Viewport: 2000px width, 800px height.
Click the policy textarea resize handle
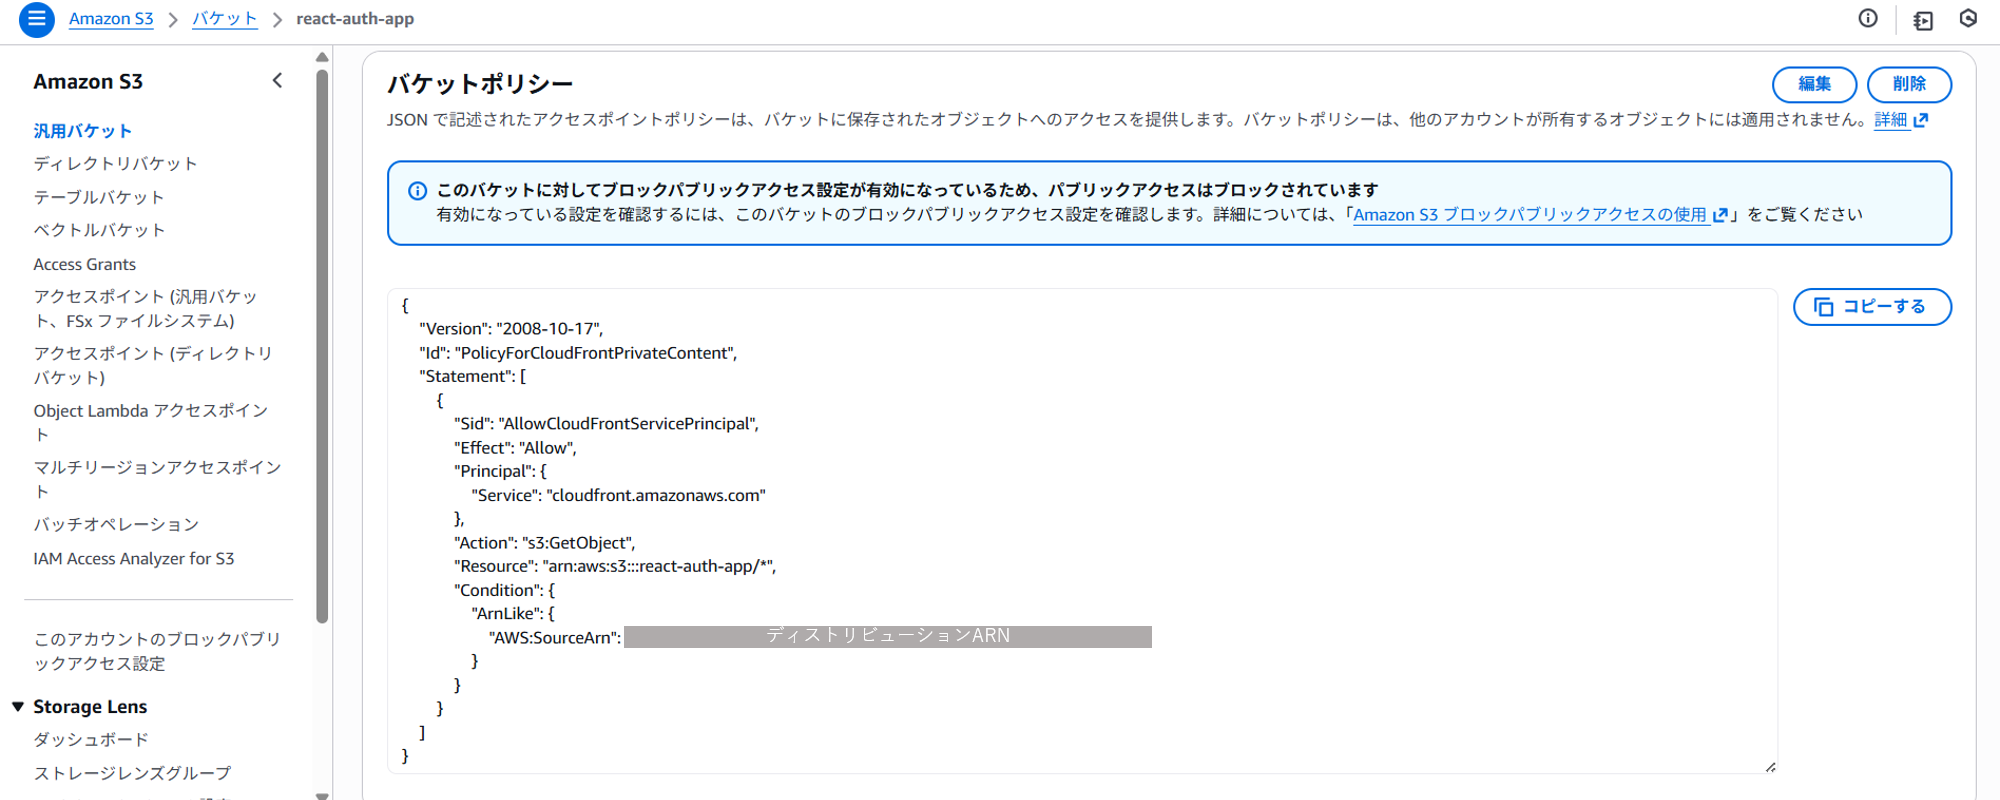click(x=1770, y=767)
